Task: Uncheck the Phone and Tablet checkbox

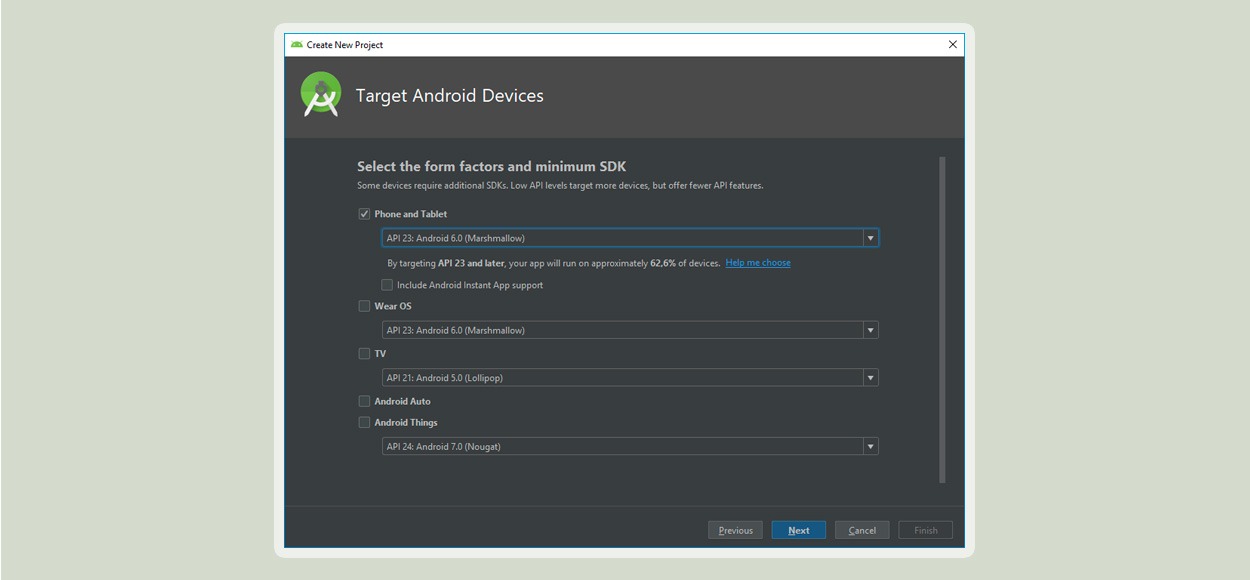Action: click(x=364, y=214)
